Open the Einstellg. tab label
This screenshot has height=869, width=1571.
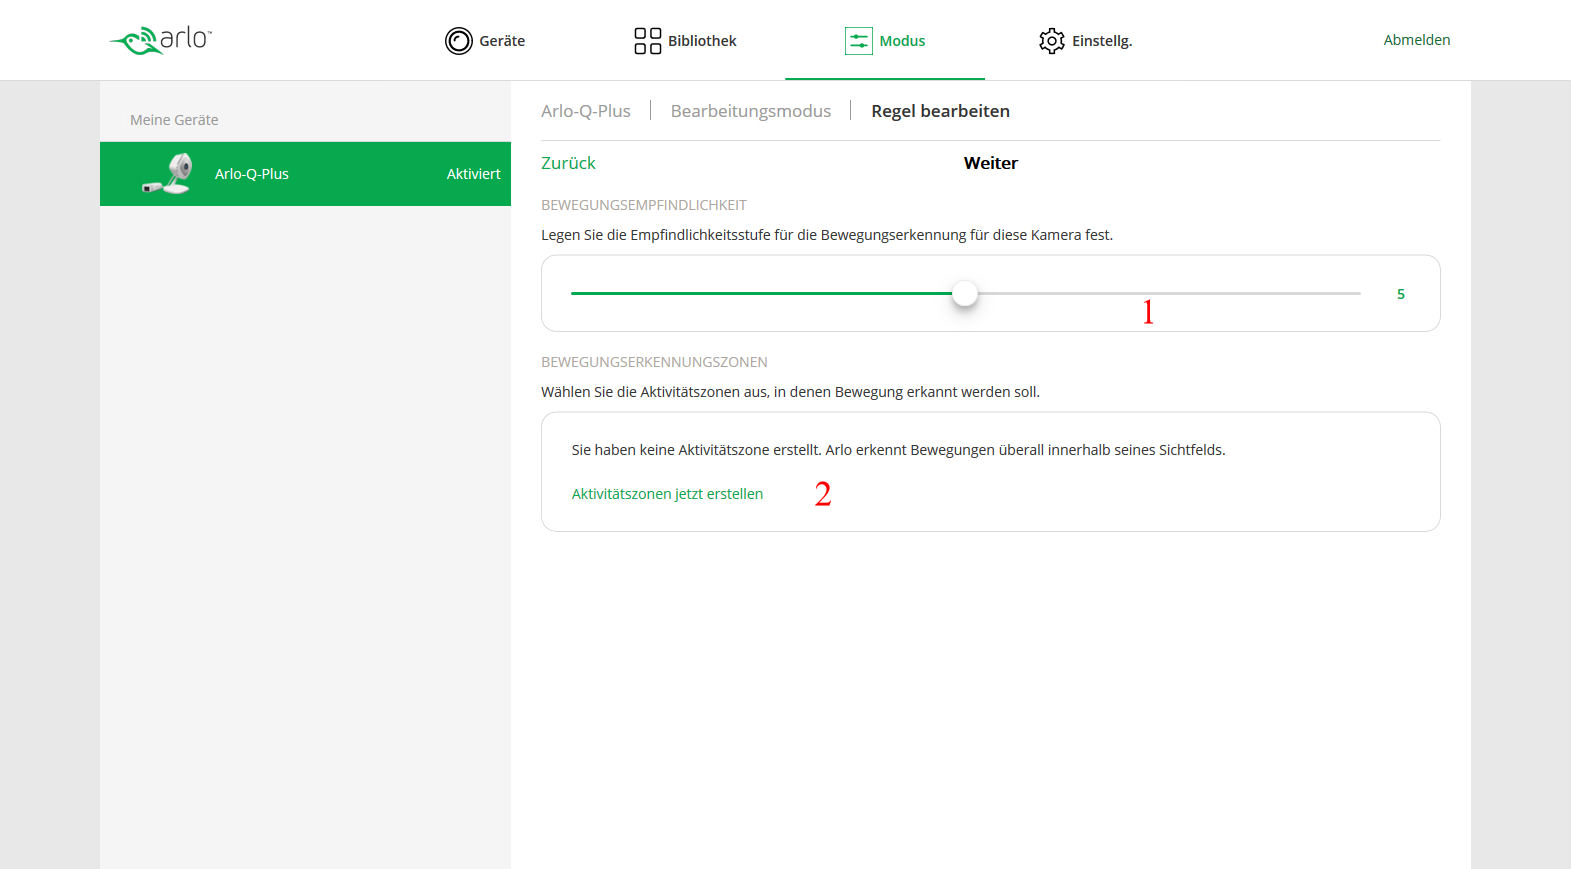pos(1102,41)
